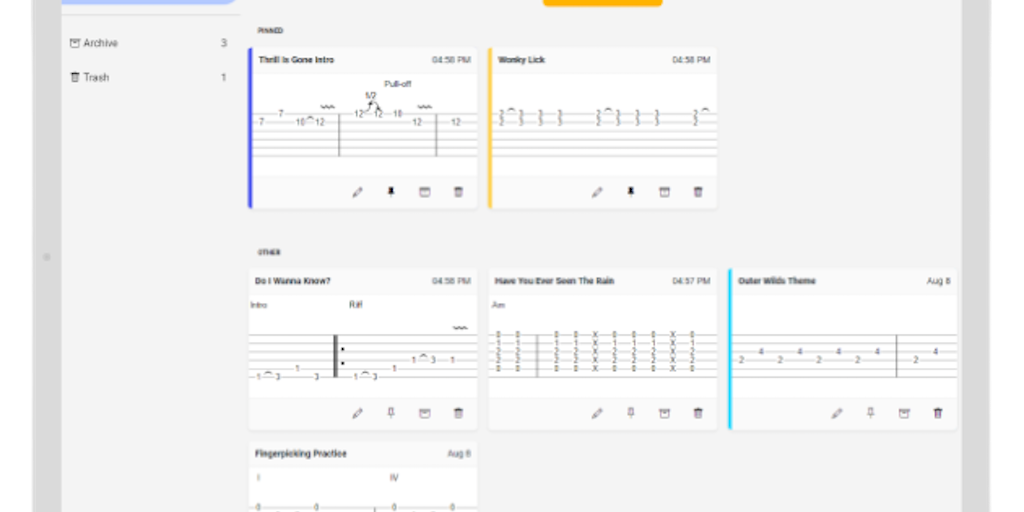The image size is (1024, 512).
Task: Edit the Outer Wilds Theme tab
Action: pyautogui.click(x=837, y=413)
